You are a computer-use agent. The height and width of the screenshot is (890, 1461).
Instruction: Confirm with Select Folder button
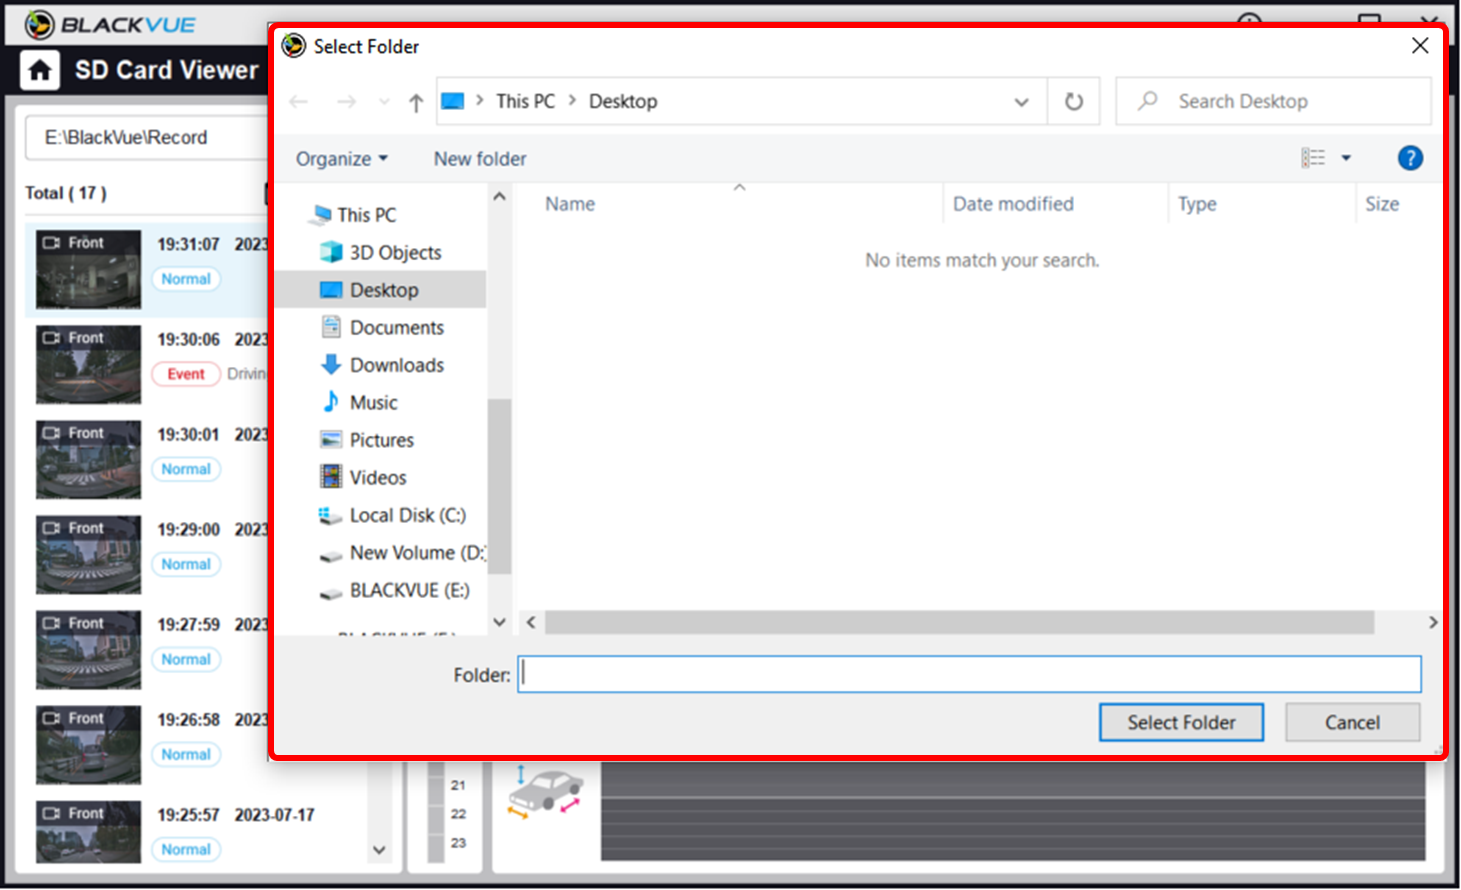pos(1181,723)
